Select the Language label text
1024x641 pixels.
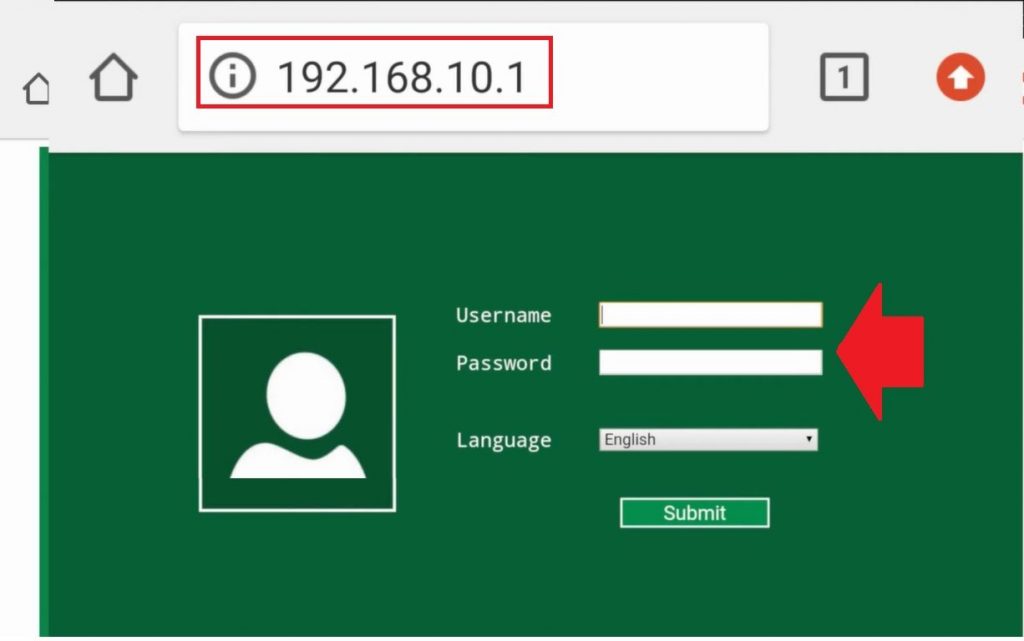[503, 440]
